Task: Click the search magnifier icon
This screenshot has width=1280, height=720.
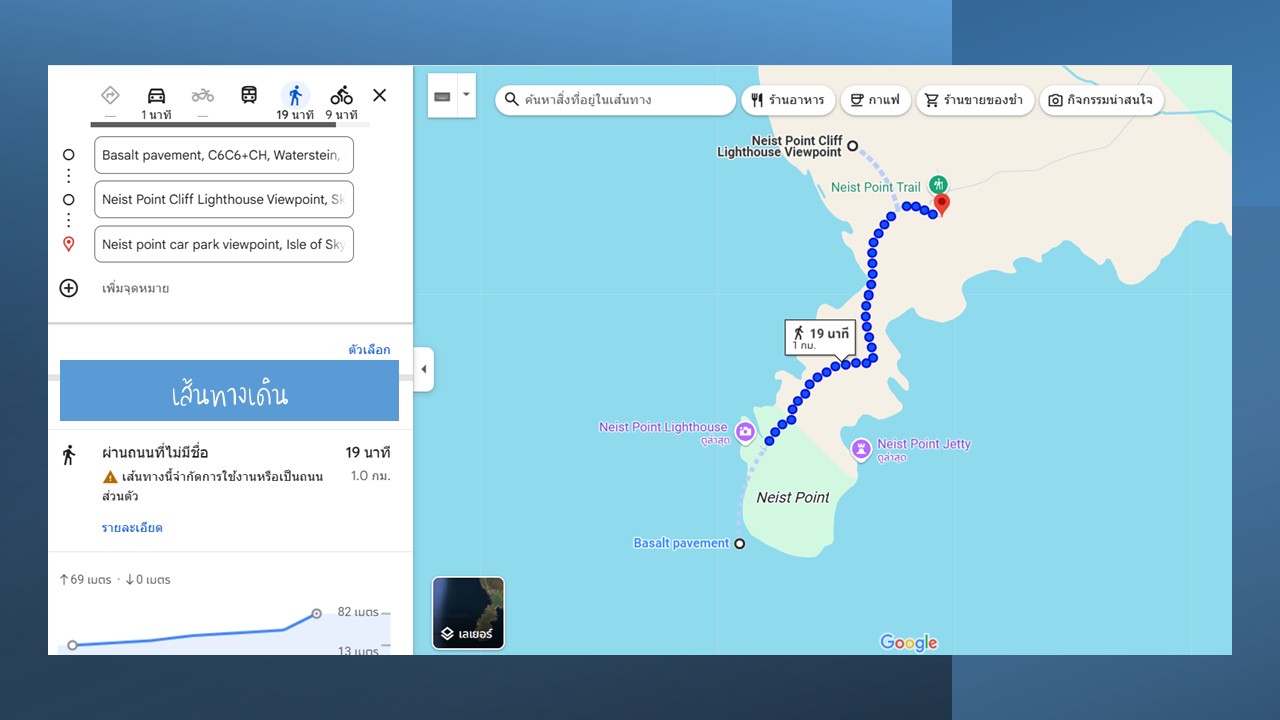Action: coord(512,100)
